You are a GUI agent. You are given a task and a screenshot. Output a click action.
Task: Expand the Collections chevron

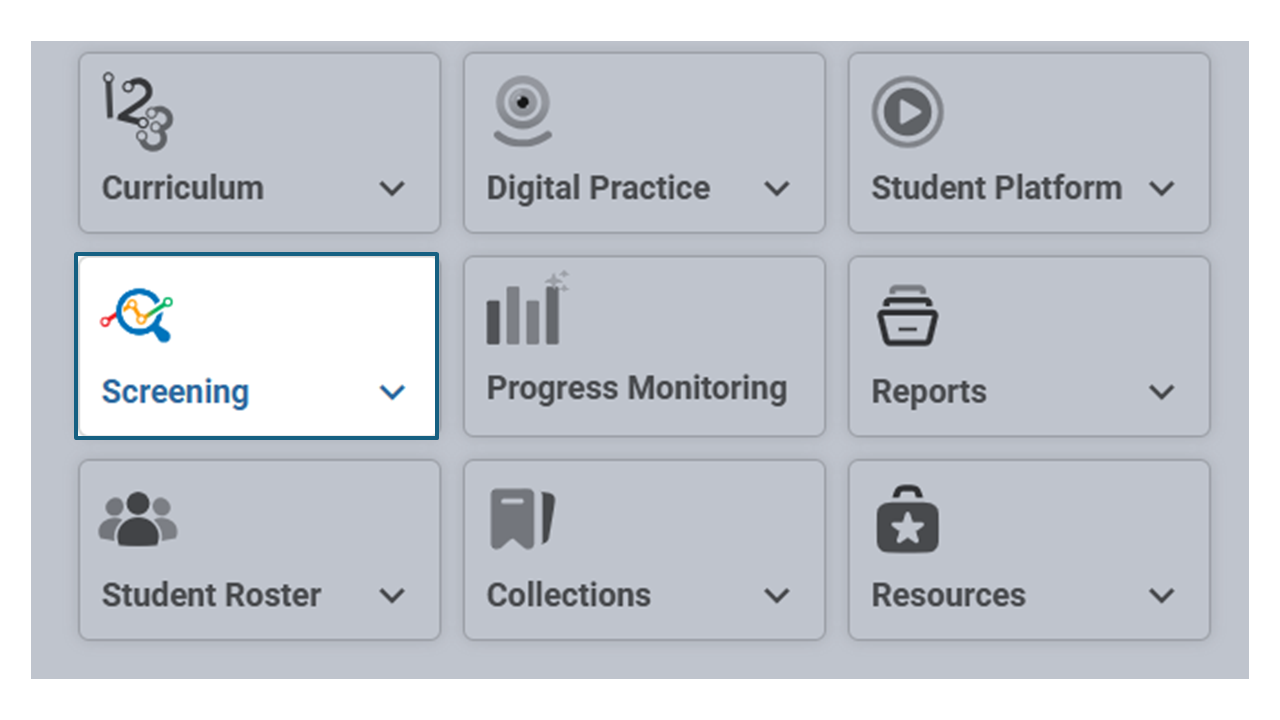tap(777, 596)
